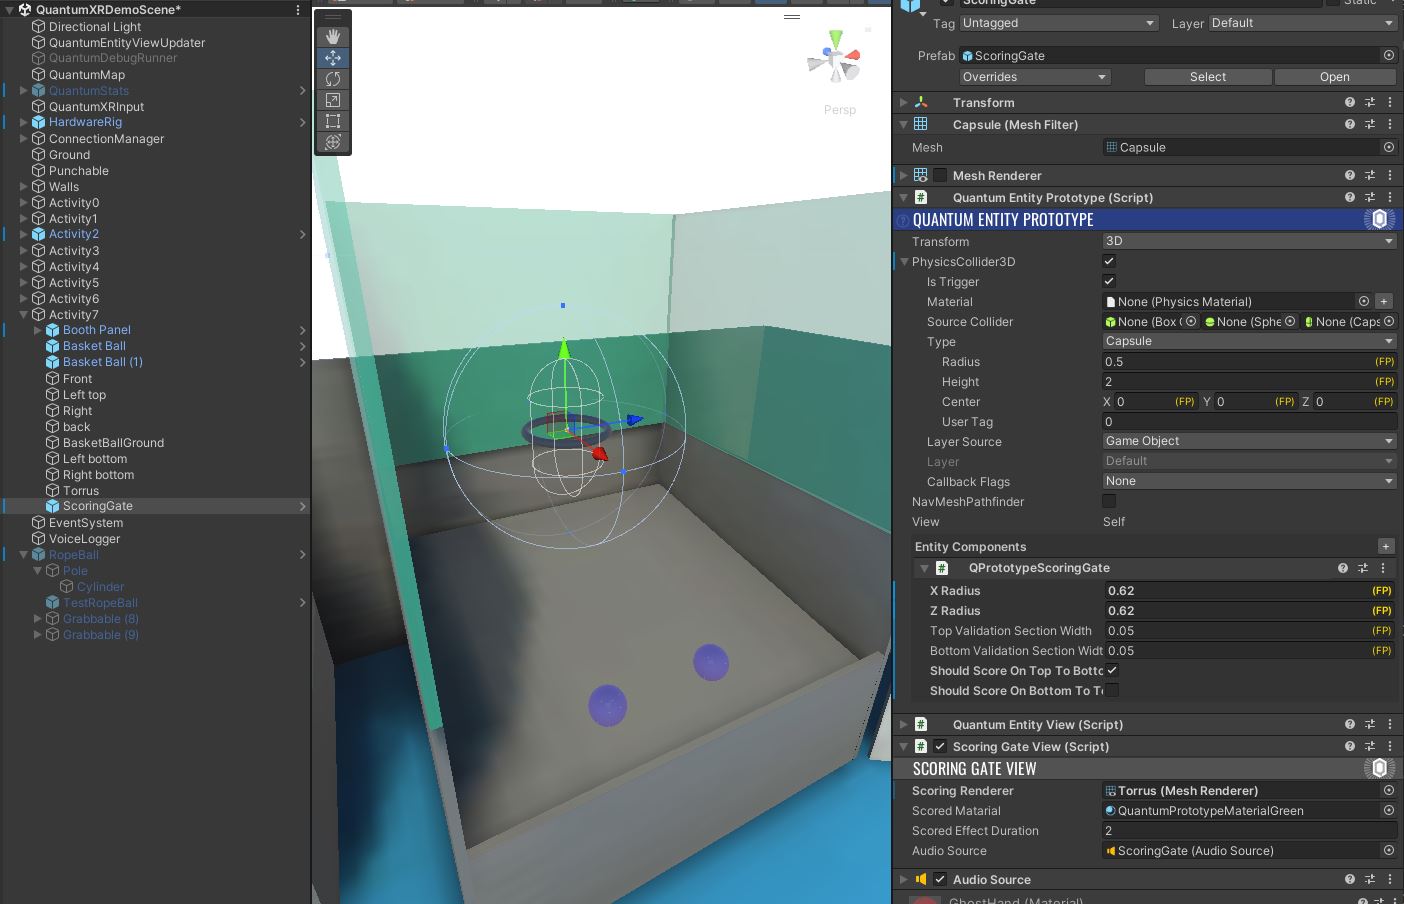The width and height of the screenshot is (1404, 904).
Task: Click Scored Effect Duration field
Action: click(x=1249, y=830)
